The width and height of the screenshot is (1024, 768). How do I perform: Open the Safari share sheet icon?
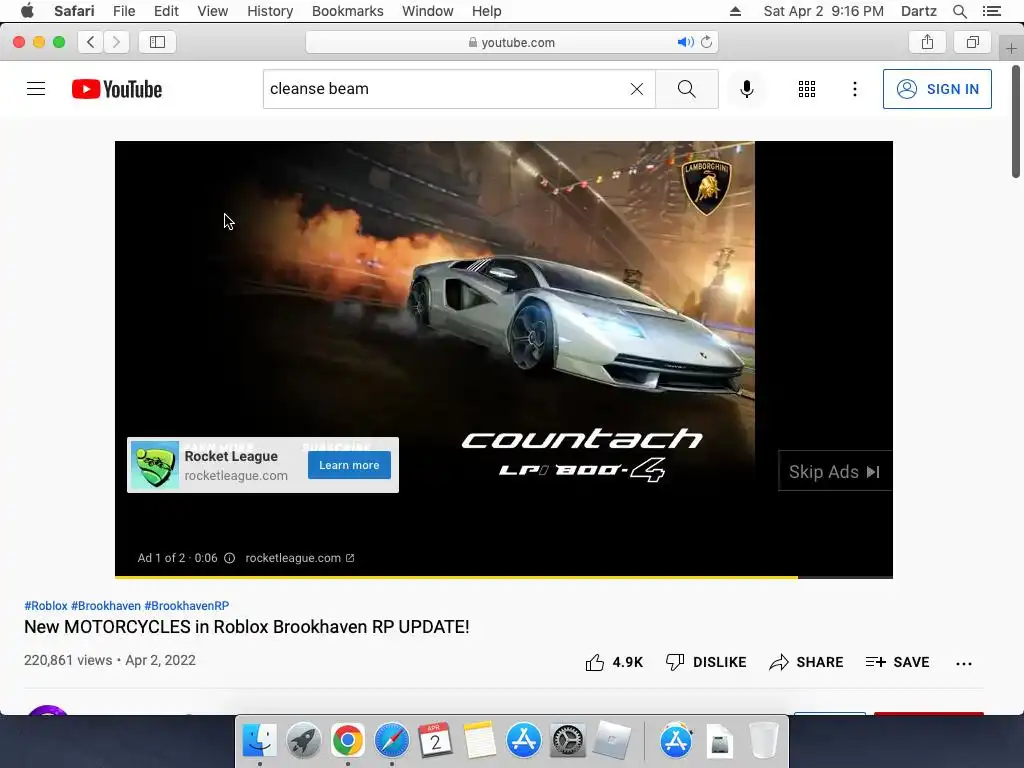927,42
